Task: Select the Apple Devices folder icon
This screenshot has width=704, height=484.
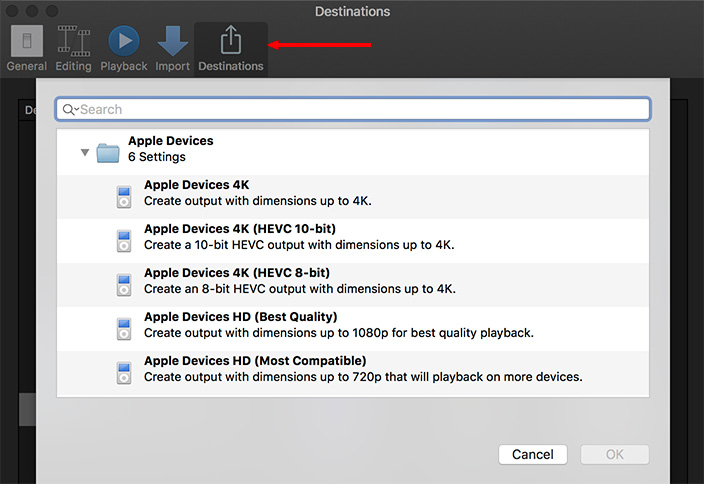Action: (x=108, y=153)
